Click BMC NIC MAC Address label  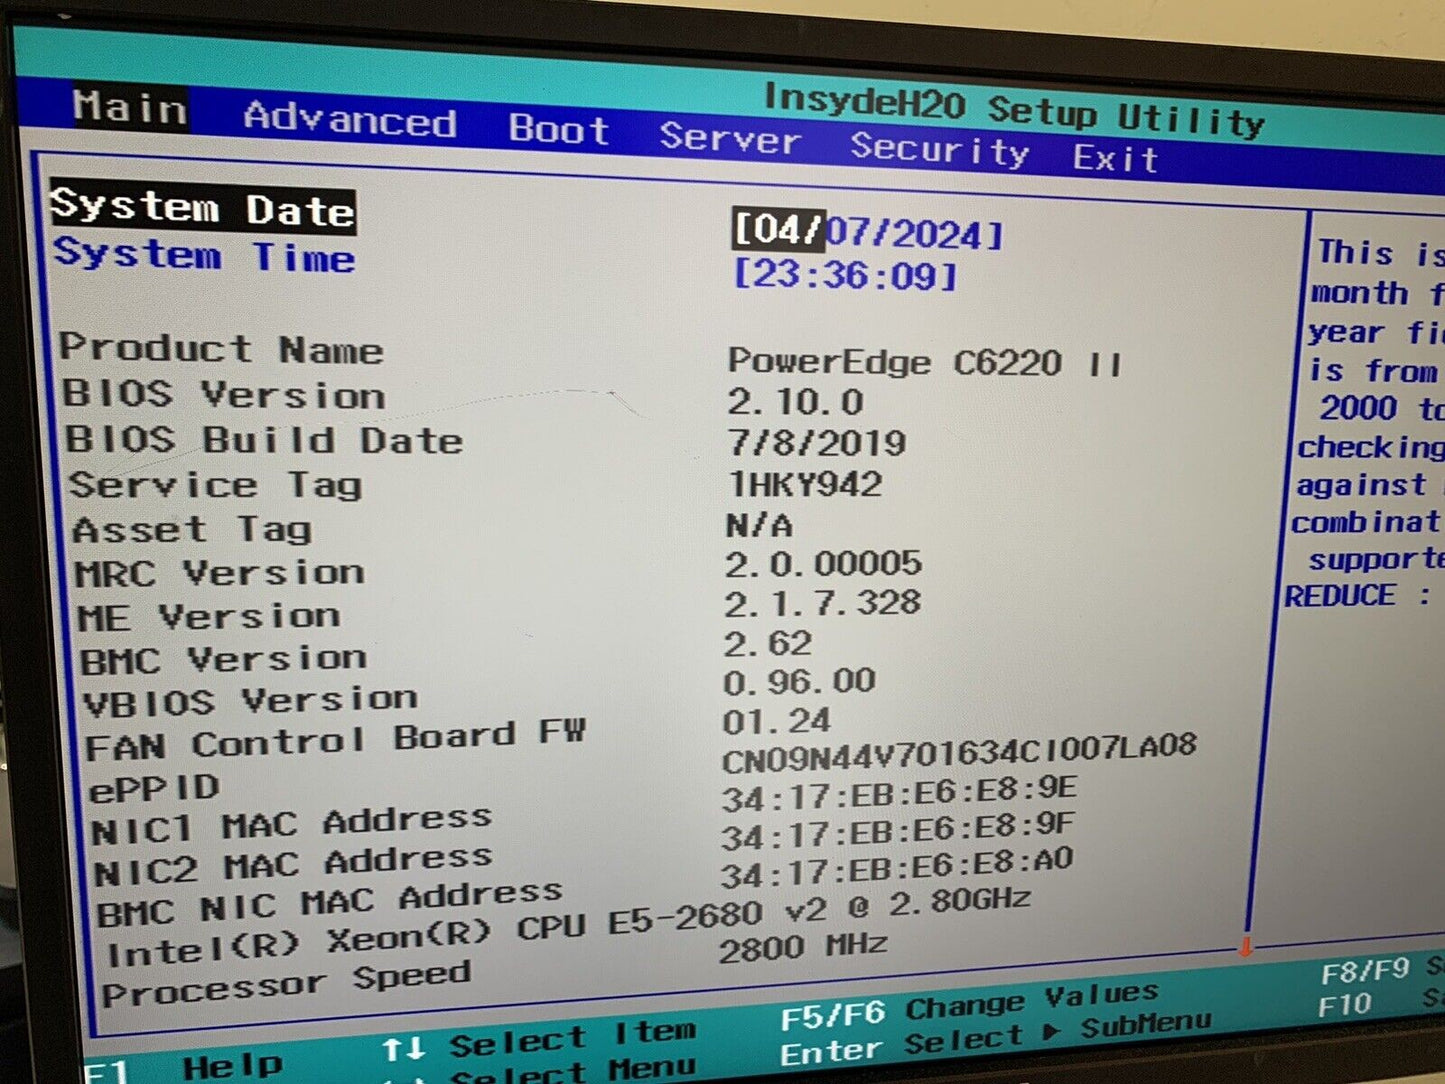click(x=329, y=902)
